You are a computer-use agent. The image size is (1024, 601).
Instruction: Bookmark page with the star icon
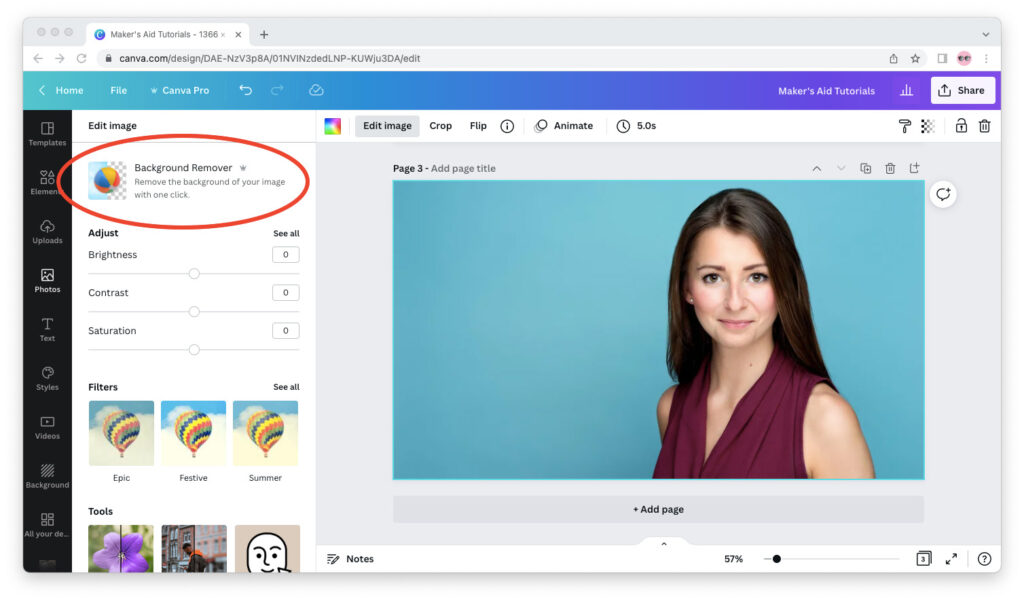point(915,58)
